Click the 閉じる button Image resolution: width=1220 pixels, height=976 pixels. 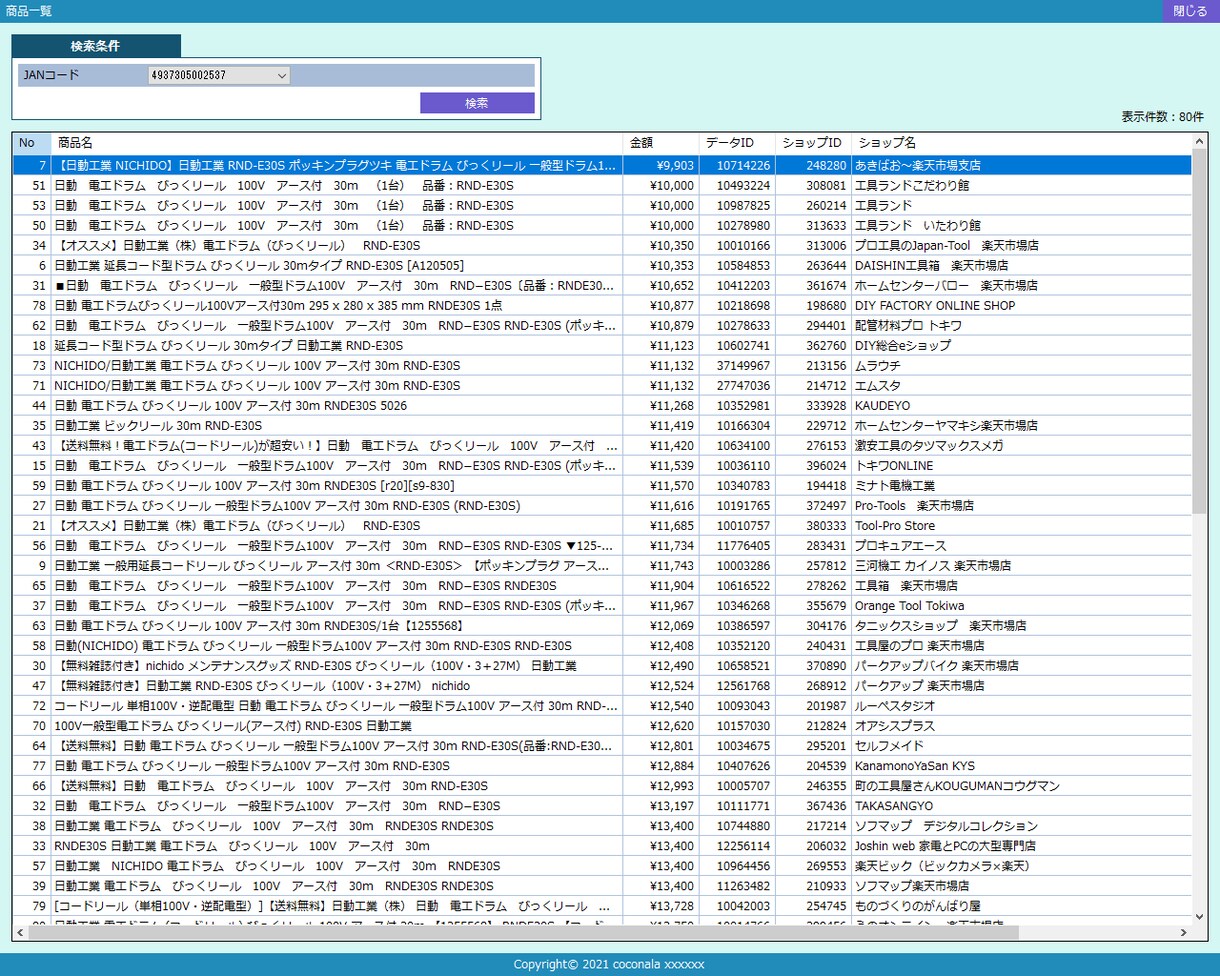pos(1190,11)
